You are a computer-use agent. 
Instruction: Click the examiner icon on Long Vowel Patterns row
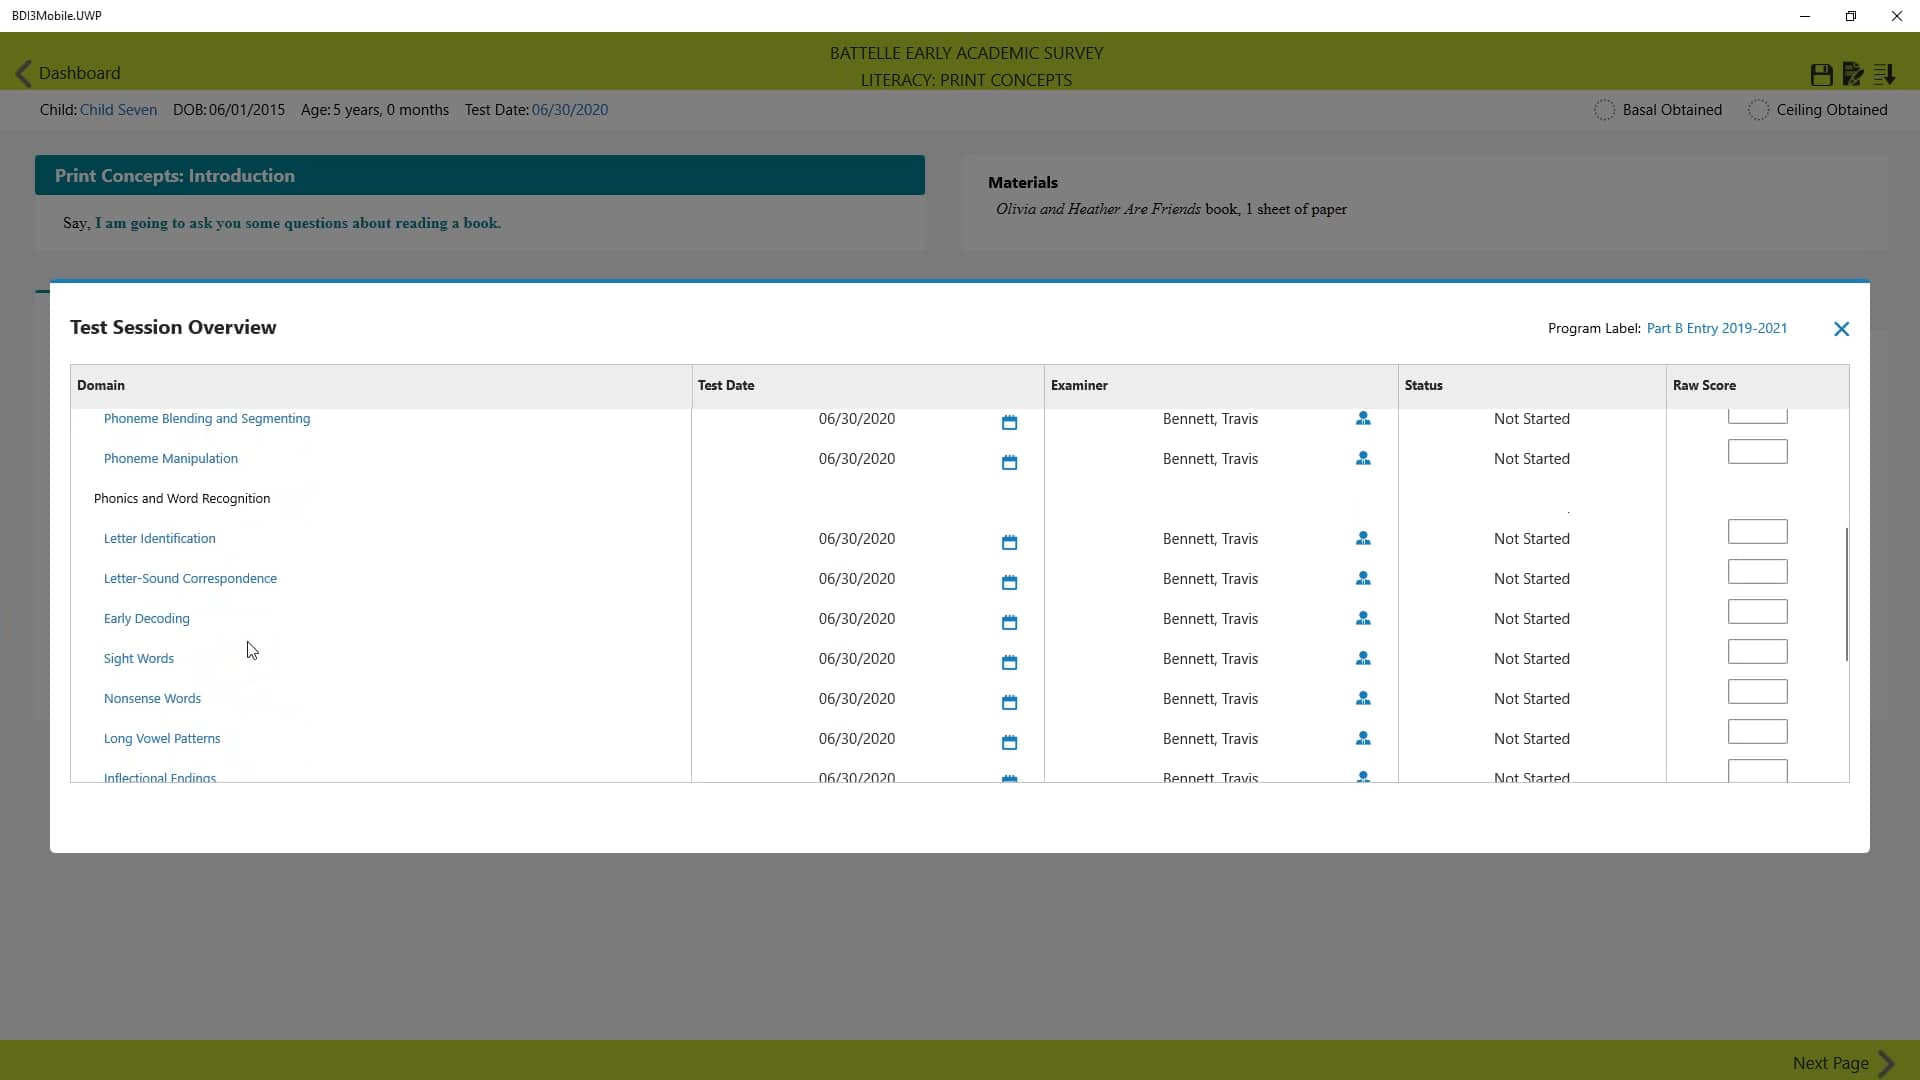pyautogui.click(x=1363, y=739)
